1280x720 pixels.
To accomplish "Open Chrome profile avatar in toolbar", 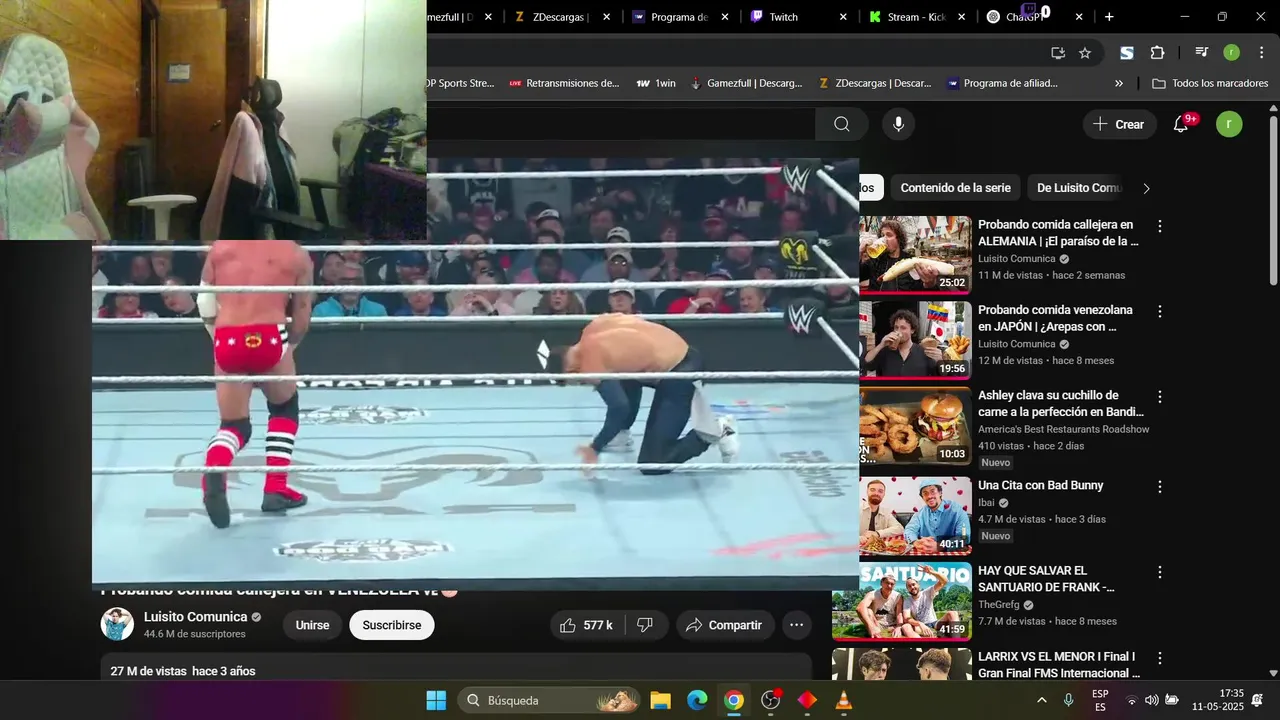I will pyautogui.click(x=1232, y=53).
